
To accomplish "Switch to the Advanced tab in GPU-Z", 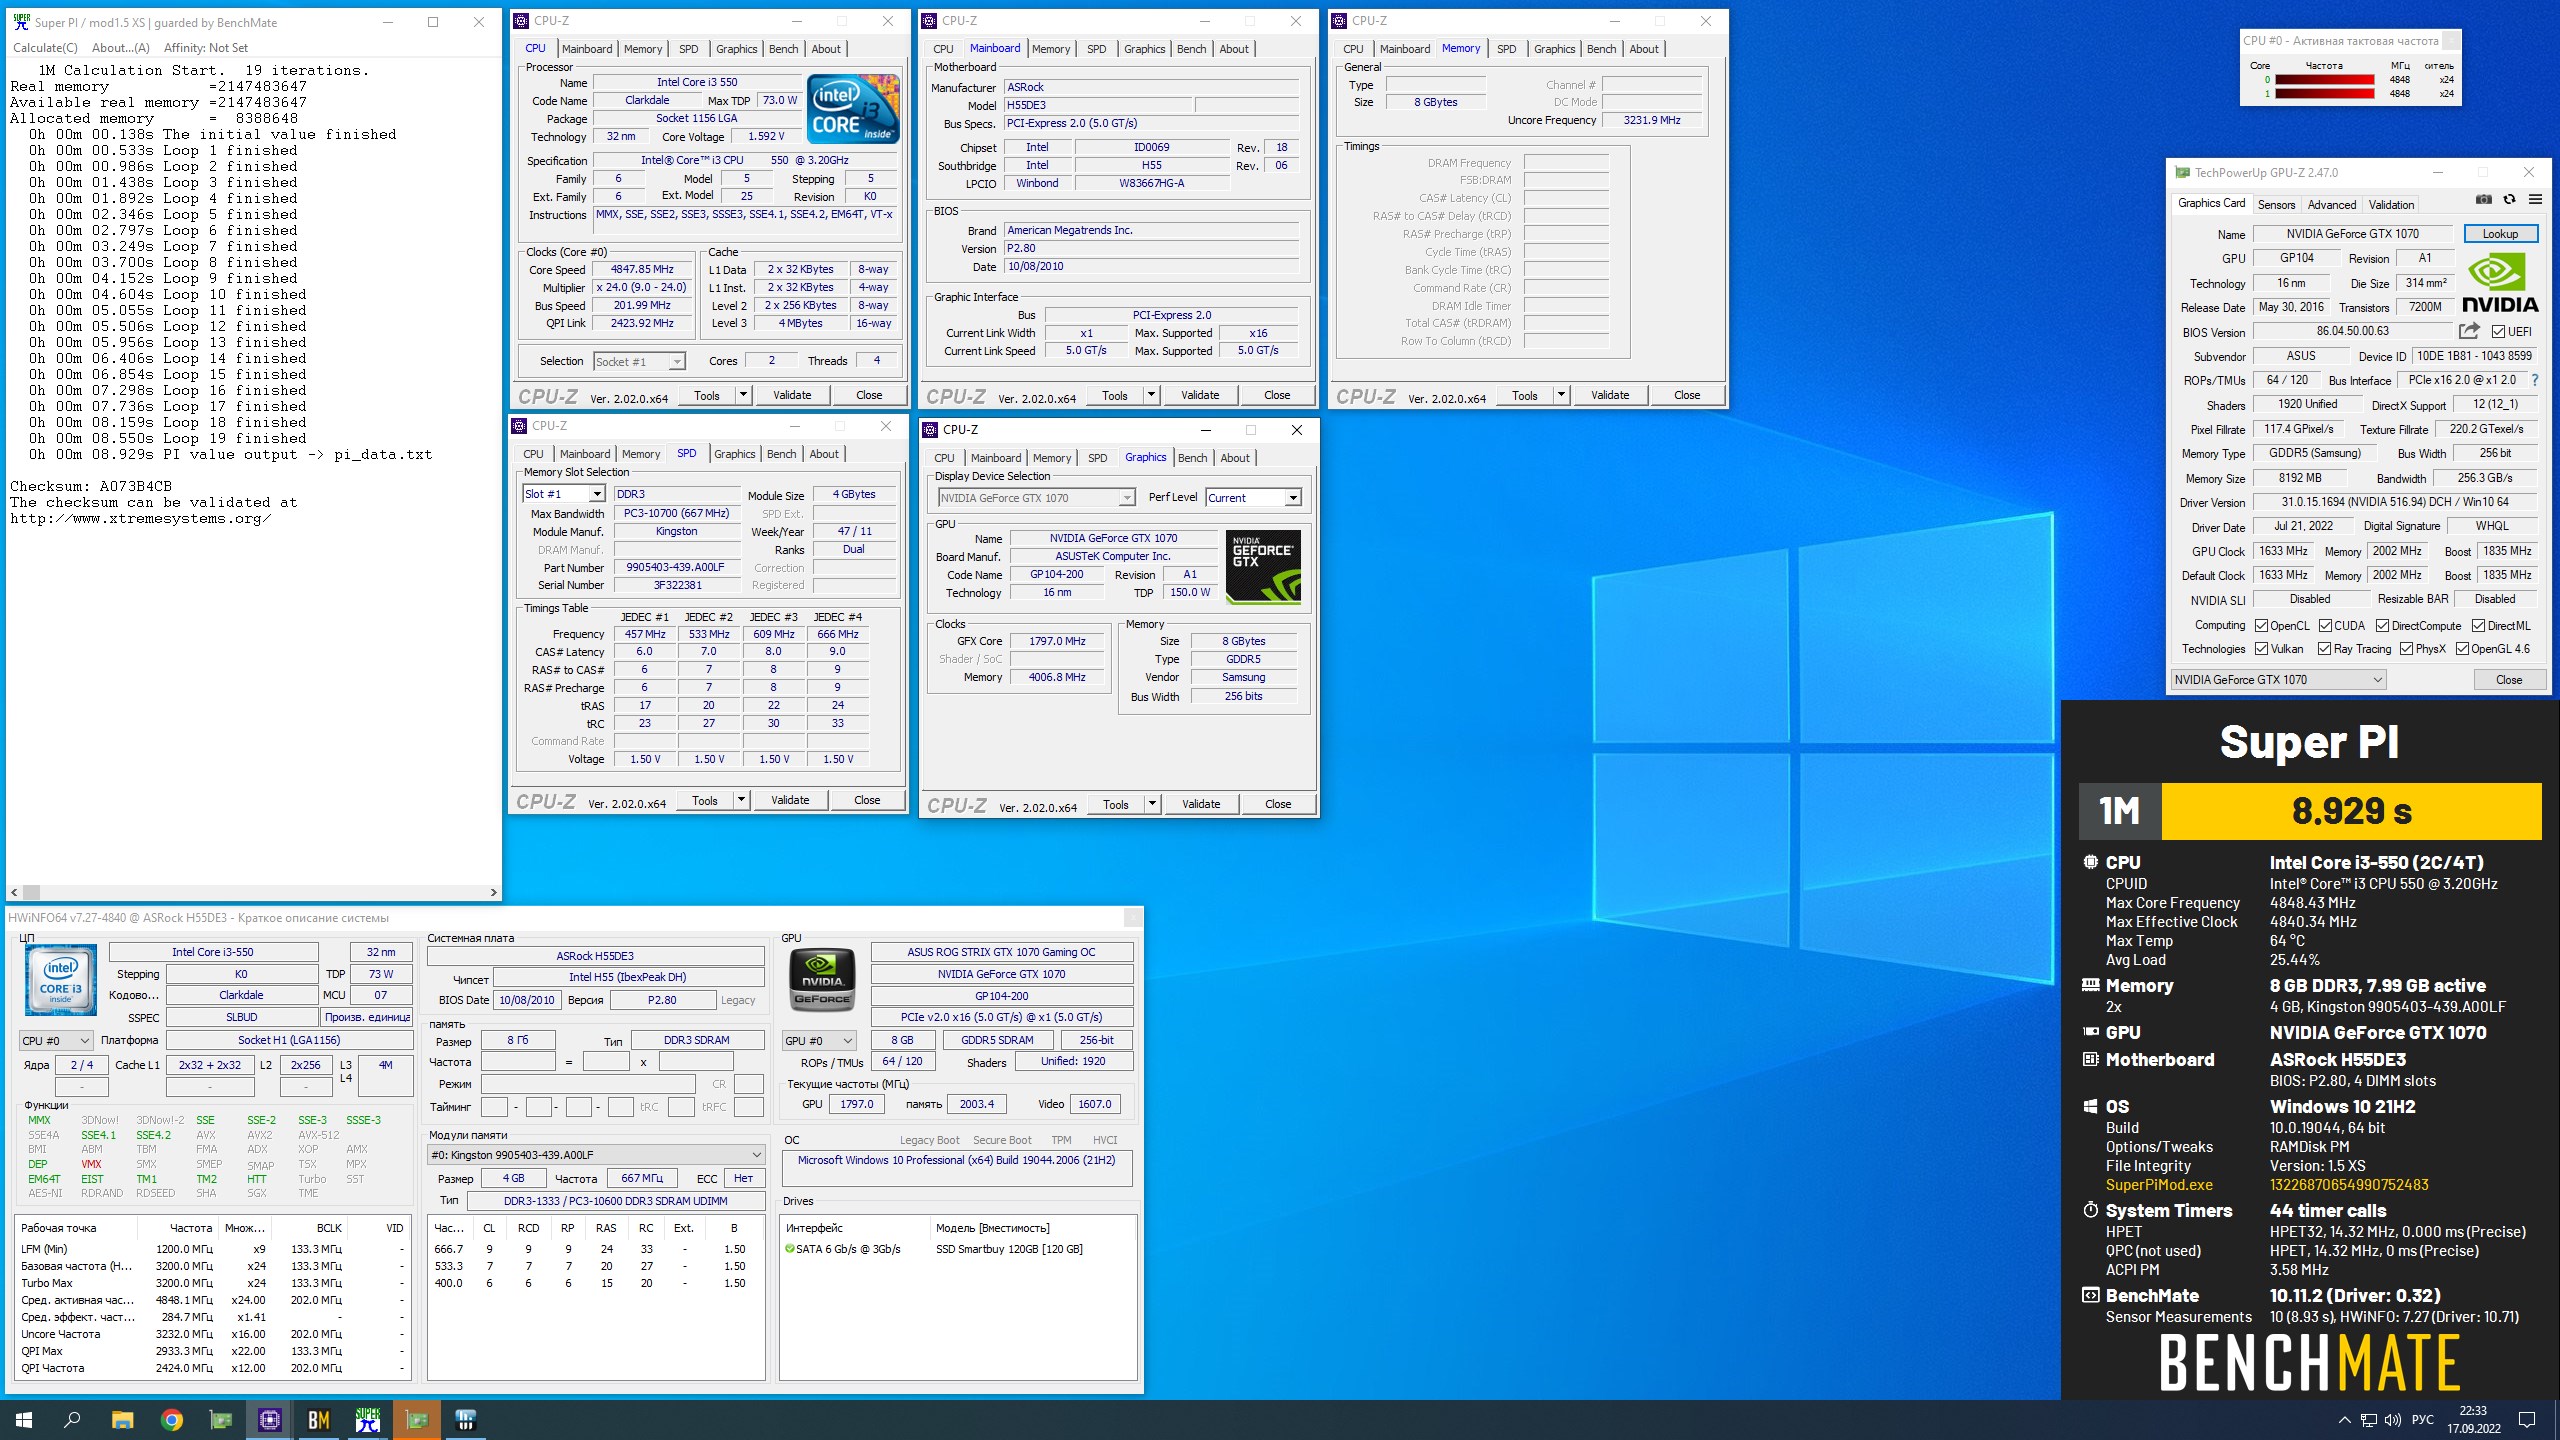I will coord(2331,205).
